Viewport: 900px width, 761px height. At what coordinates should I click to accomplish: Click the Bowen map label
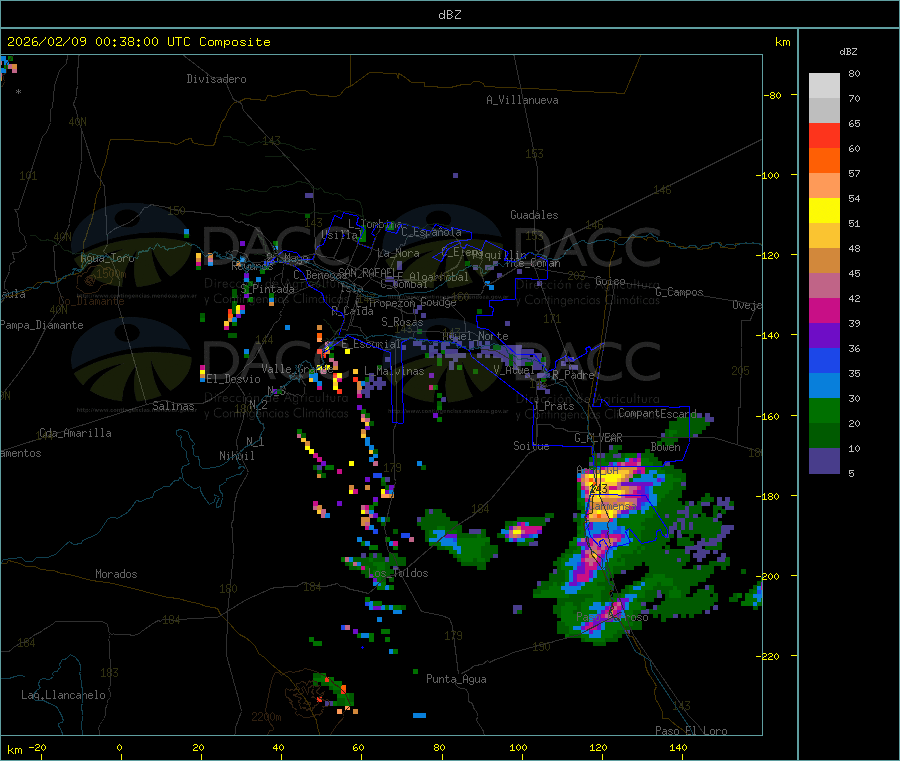[x=666, y=446]
